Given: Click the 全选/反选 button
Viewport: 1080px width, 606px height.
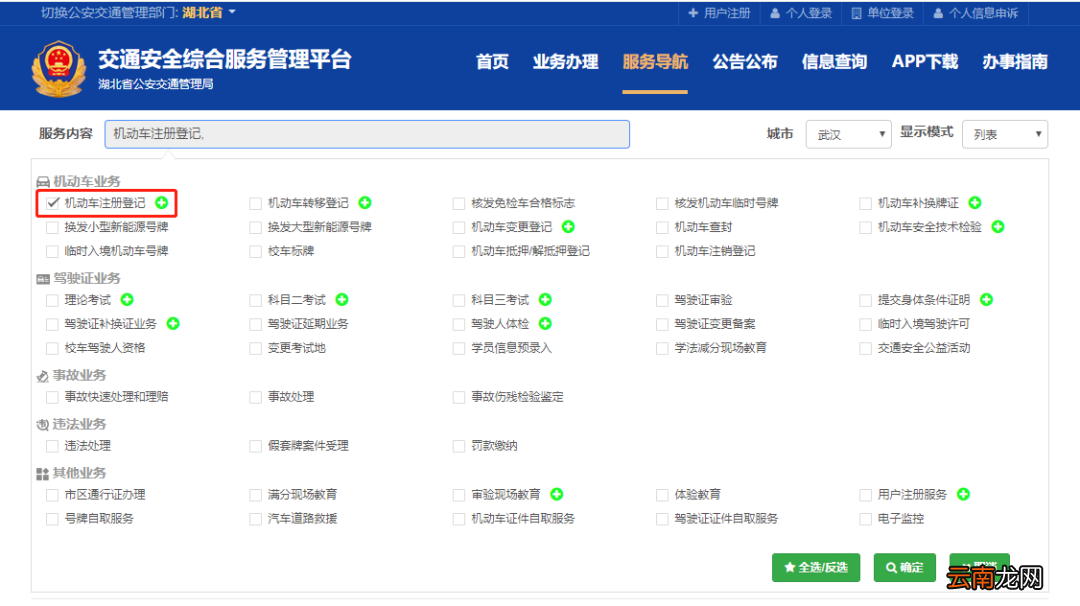Looking at the screenshot, I should 815,567.
